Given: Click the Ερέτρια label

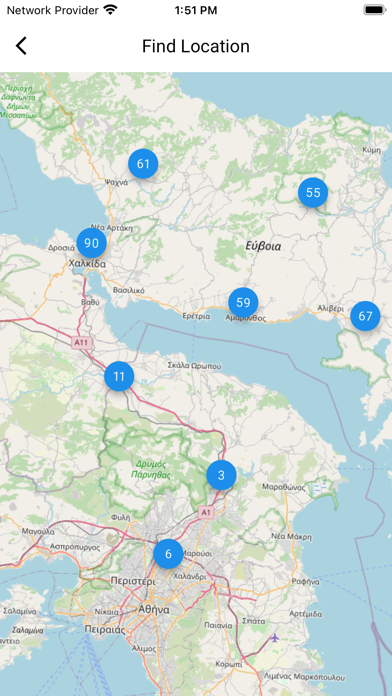Looking at the screenshot, I should [196, 316].
